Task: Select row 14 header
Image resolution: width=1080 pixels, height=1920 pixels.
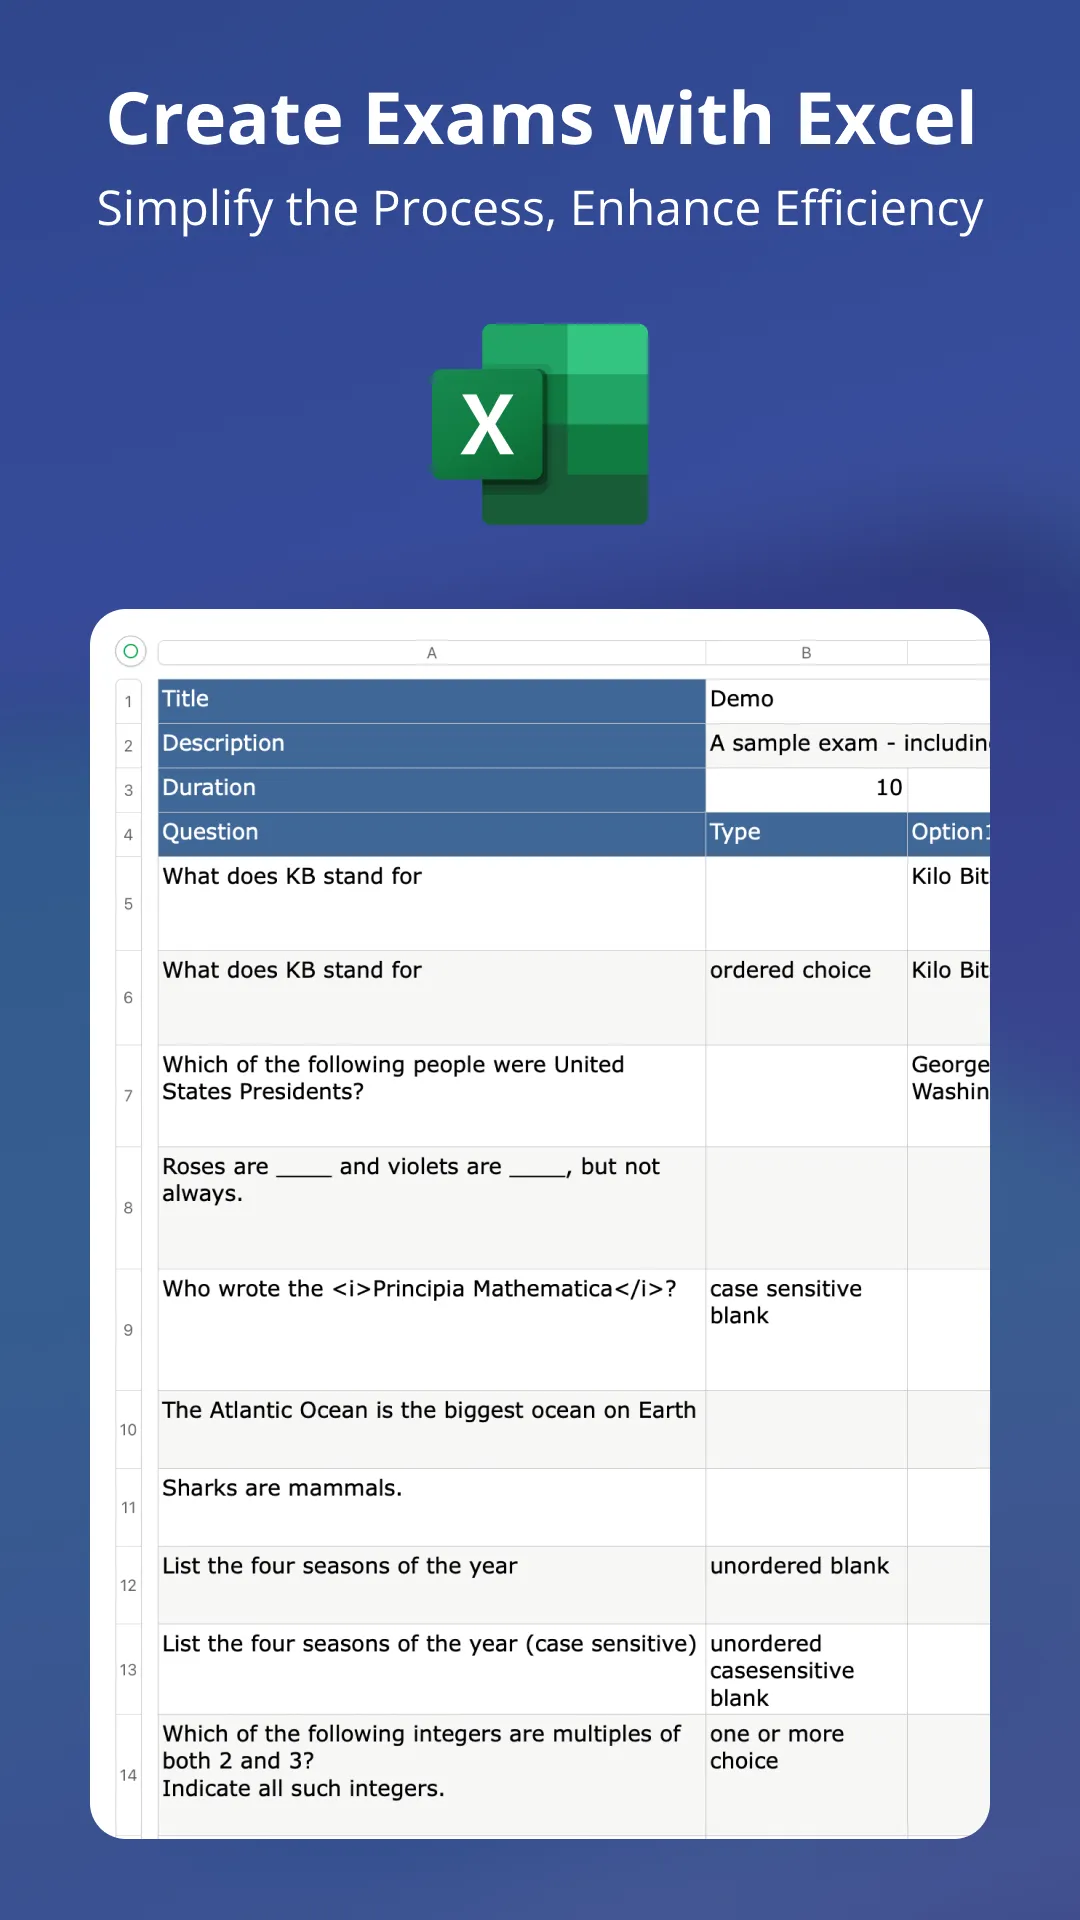Action: (128, 1775)
